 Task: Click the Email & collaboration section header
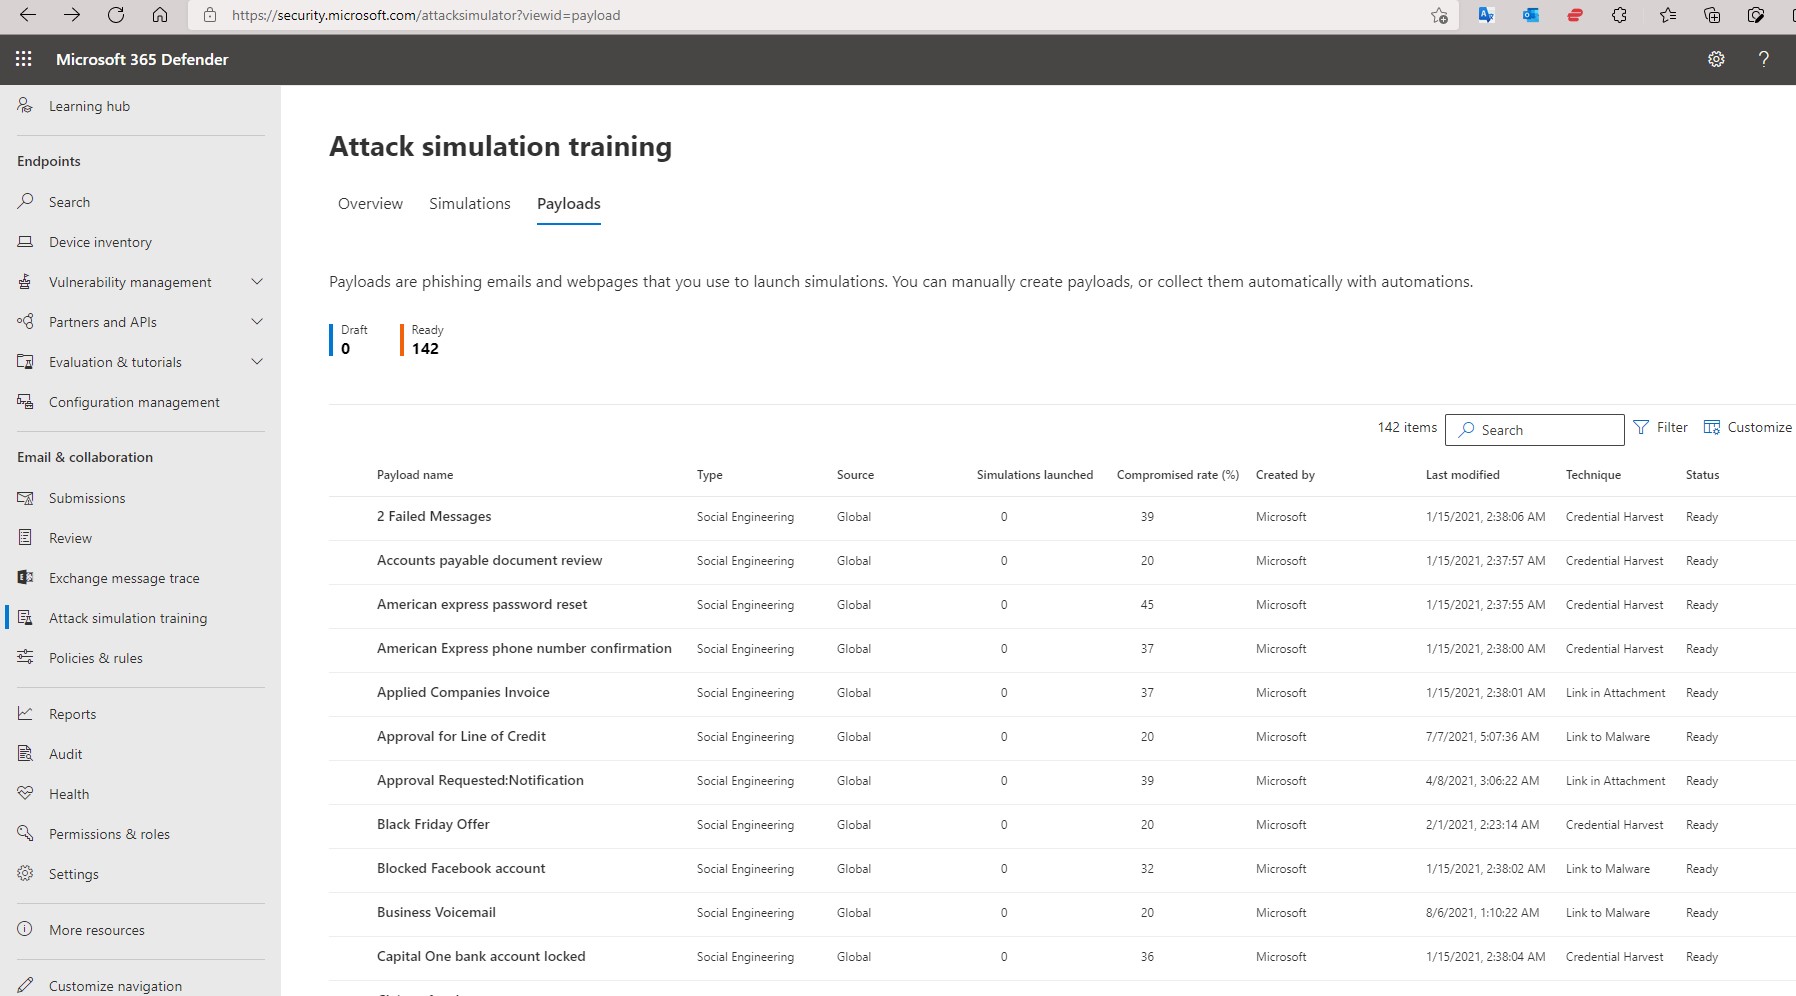point(85,457)
